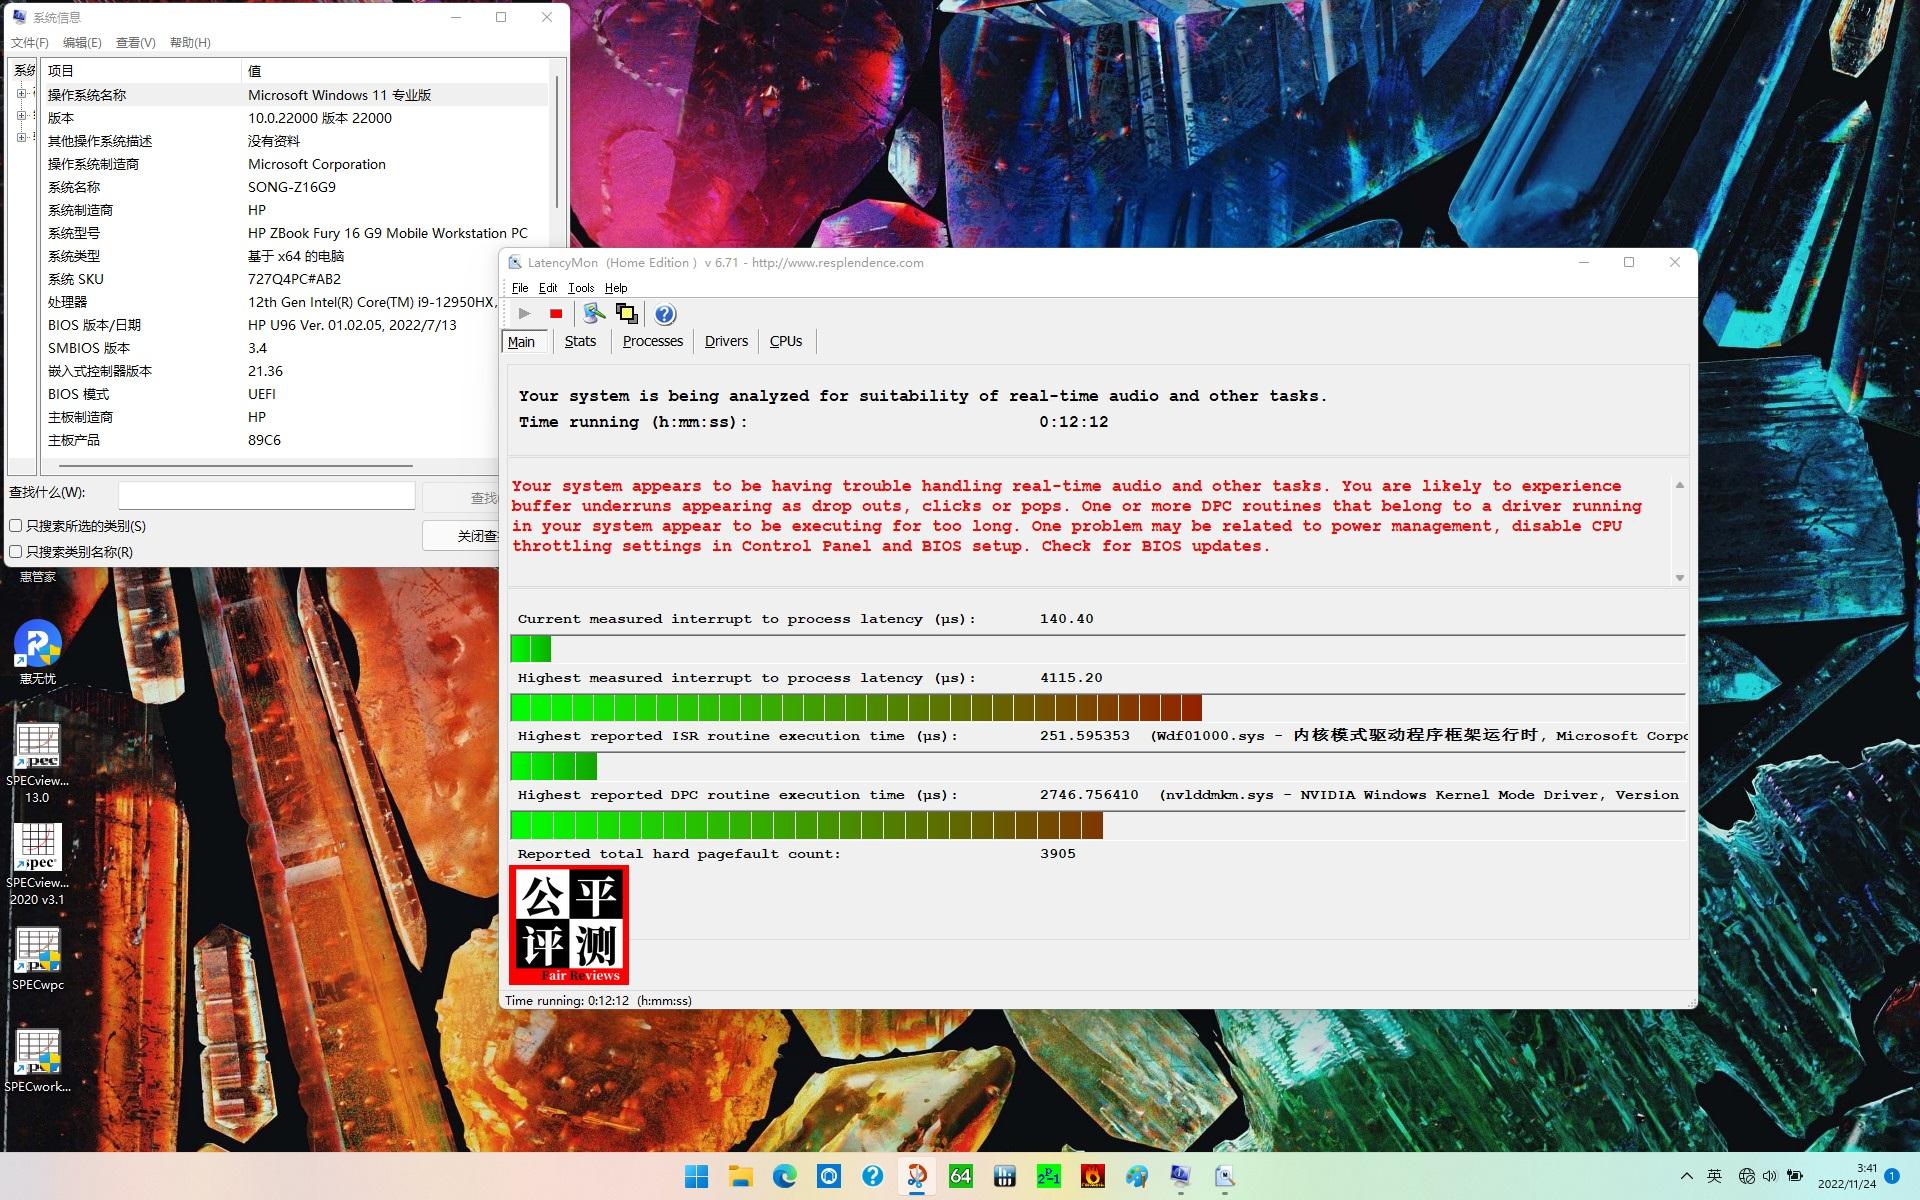This screenshot has width=1920, height=1200.
Task: Switch to the Processes tab
Action: 652,341
